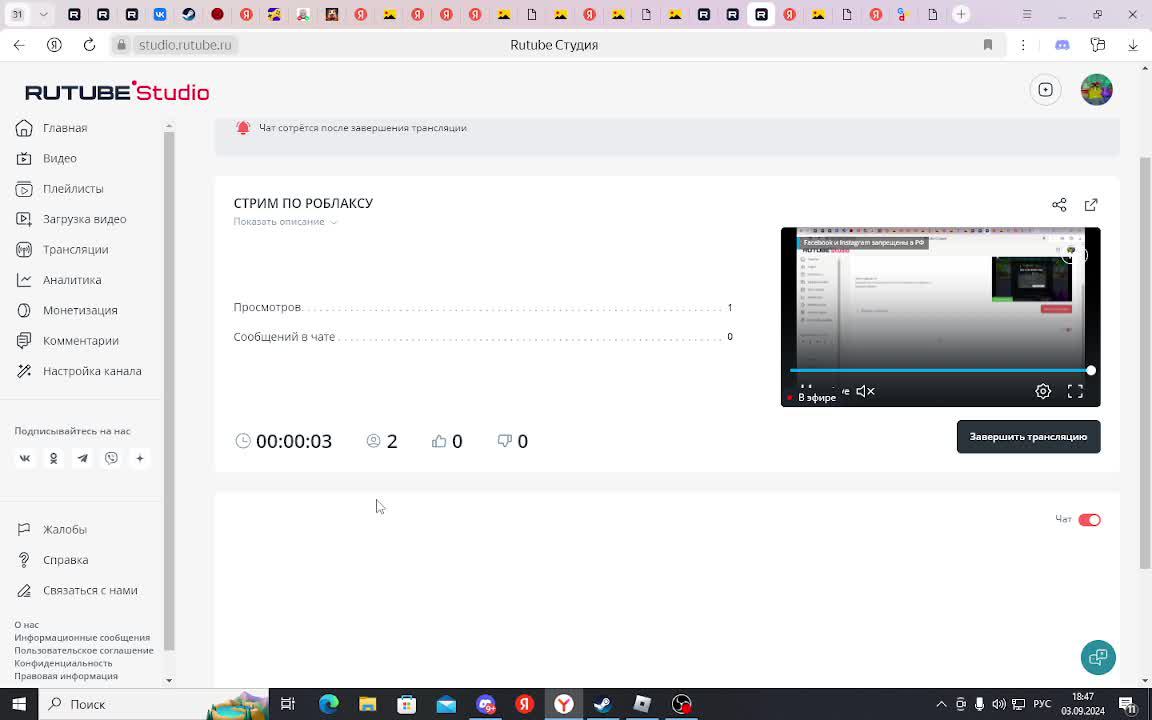Open the browser three-dot menu
Image resolution: width=1152 pixels, height=720 pixels.
coord(1023,45)
